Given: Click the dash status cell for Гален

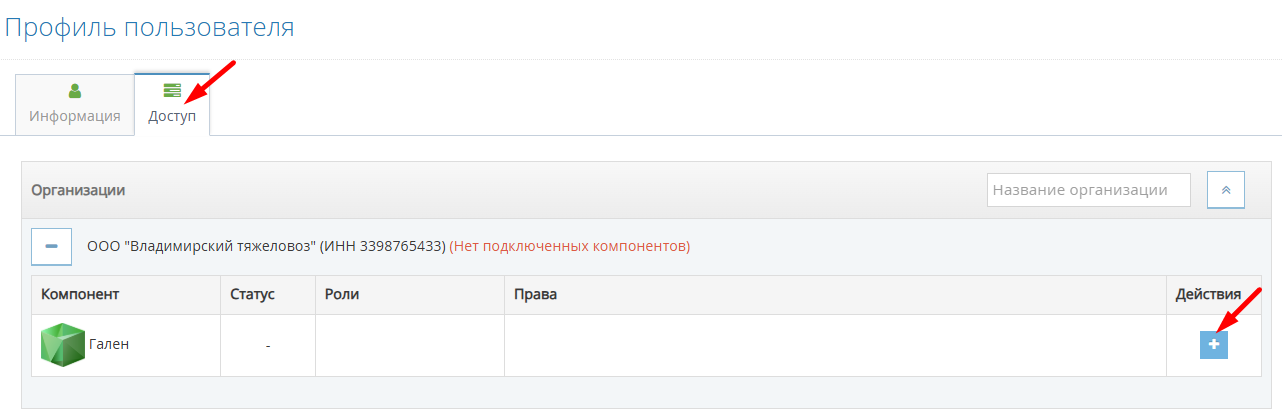Looking at the screenshot, I should [268, 346].
